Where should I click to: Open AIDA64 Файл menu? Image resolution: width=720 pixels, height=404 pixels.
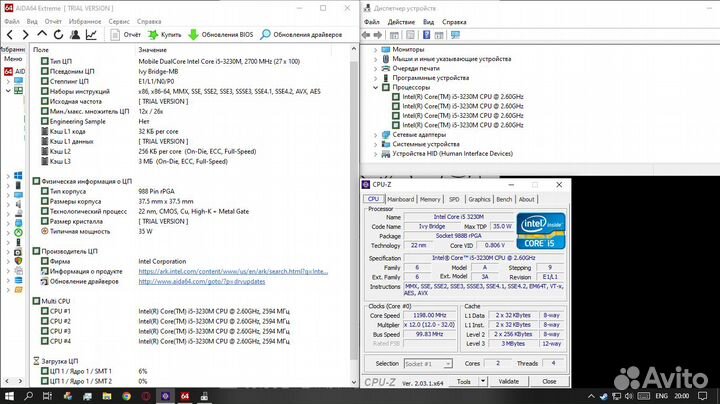(12, 21)
